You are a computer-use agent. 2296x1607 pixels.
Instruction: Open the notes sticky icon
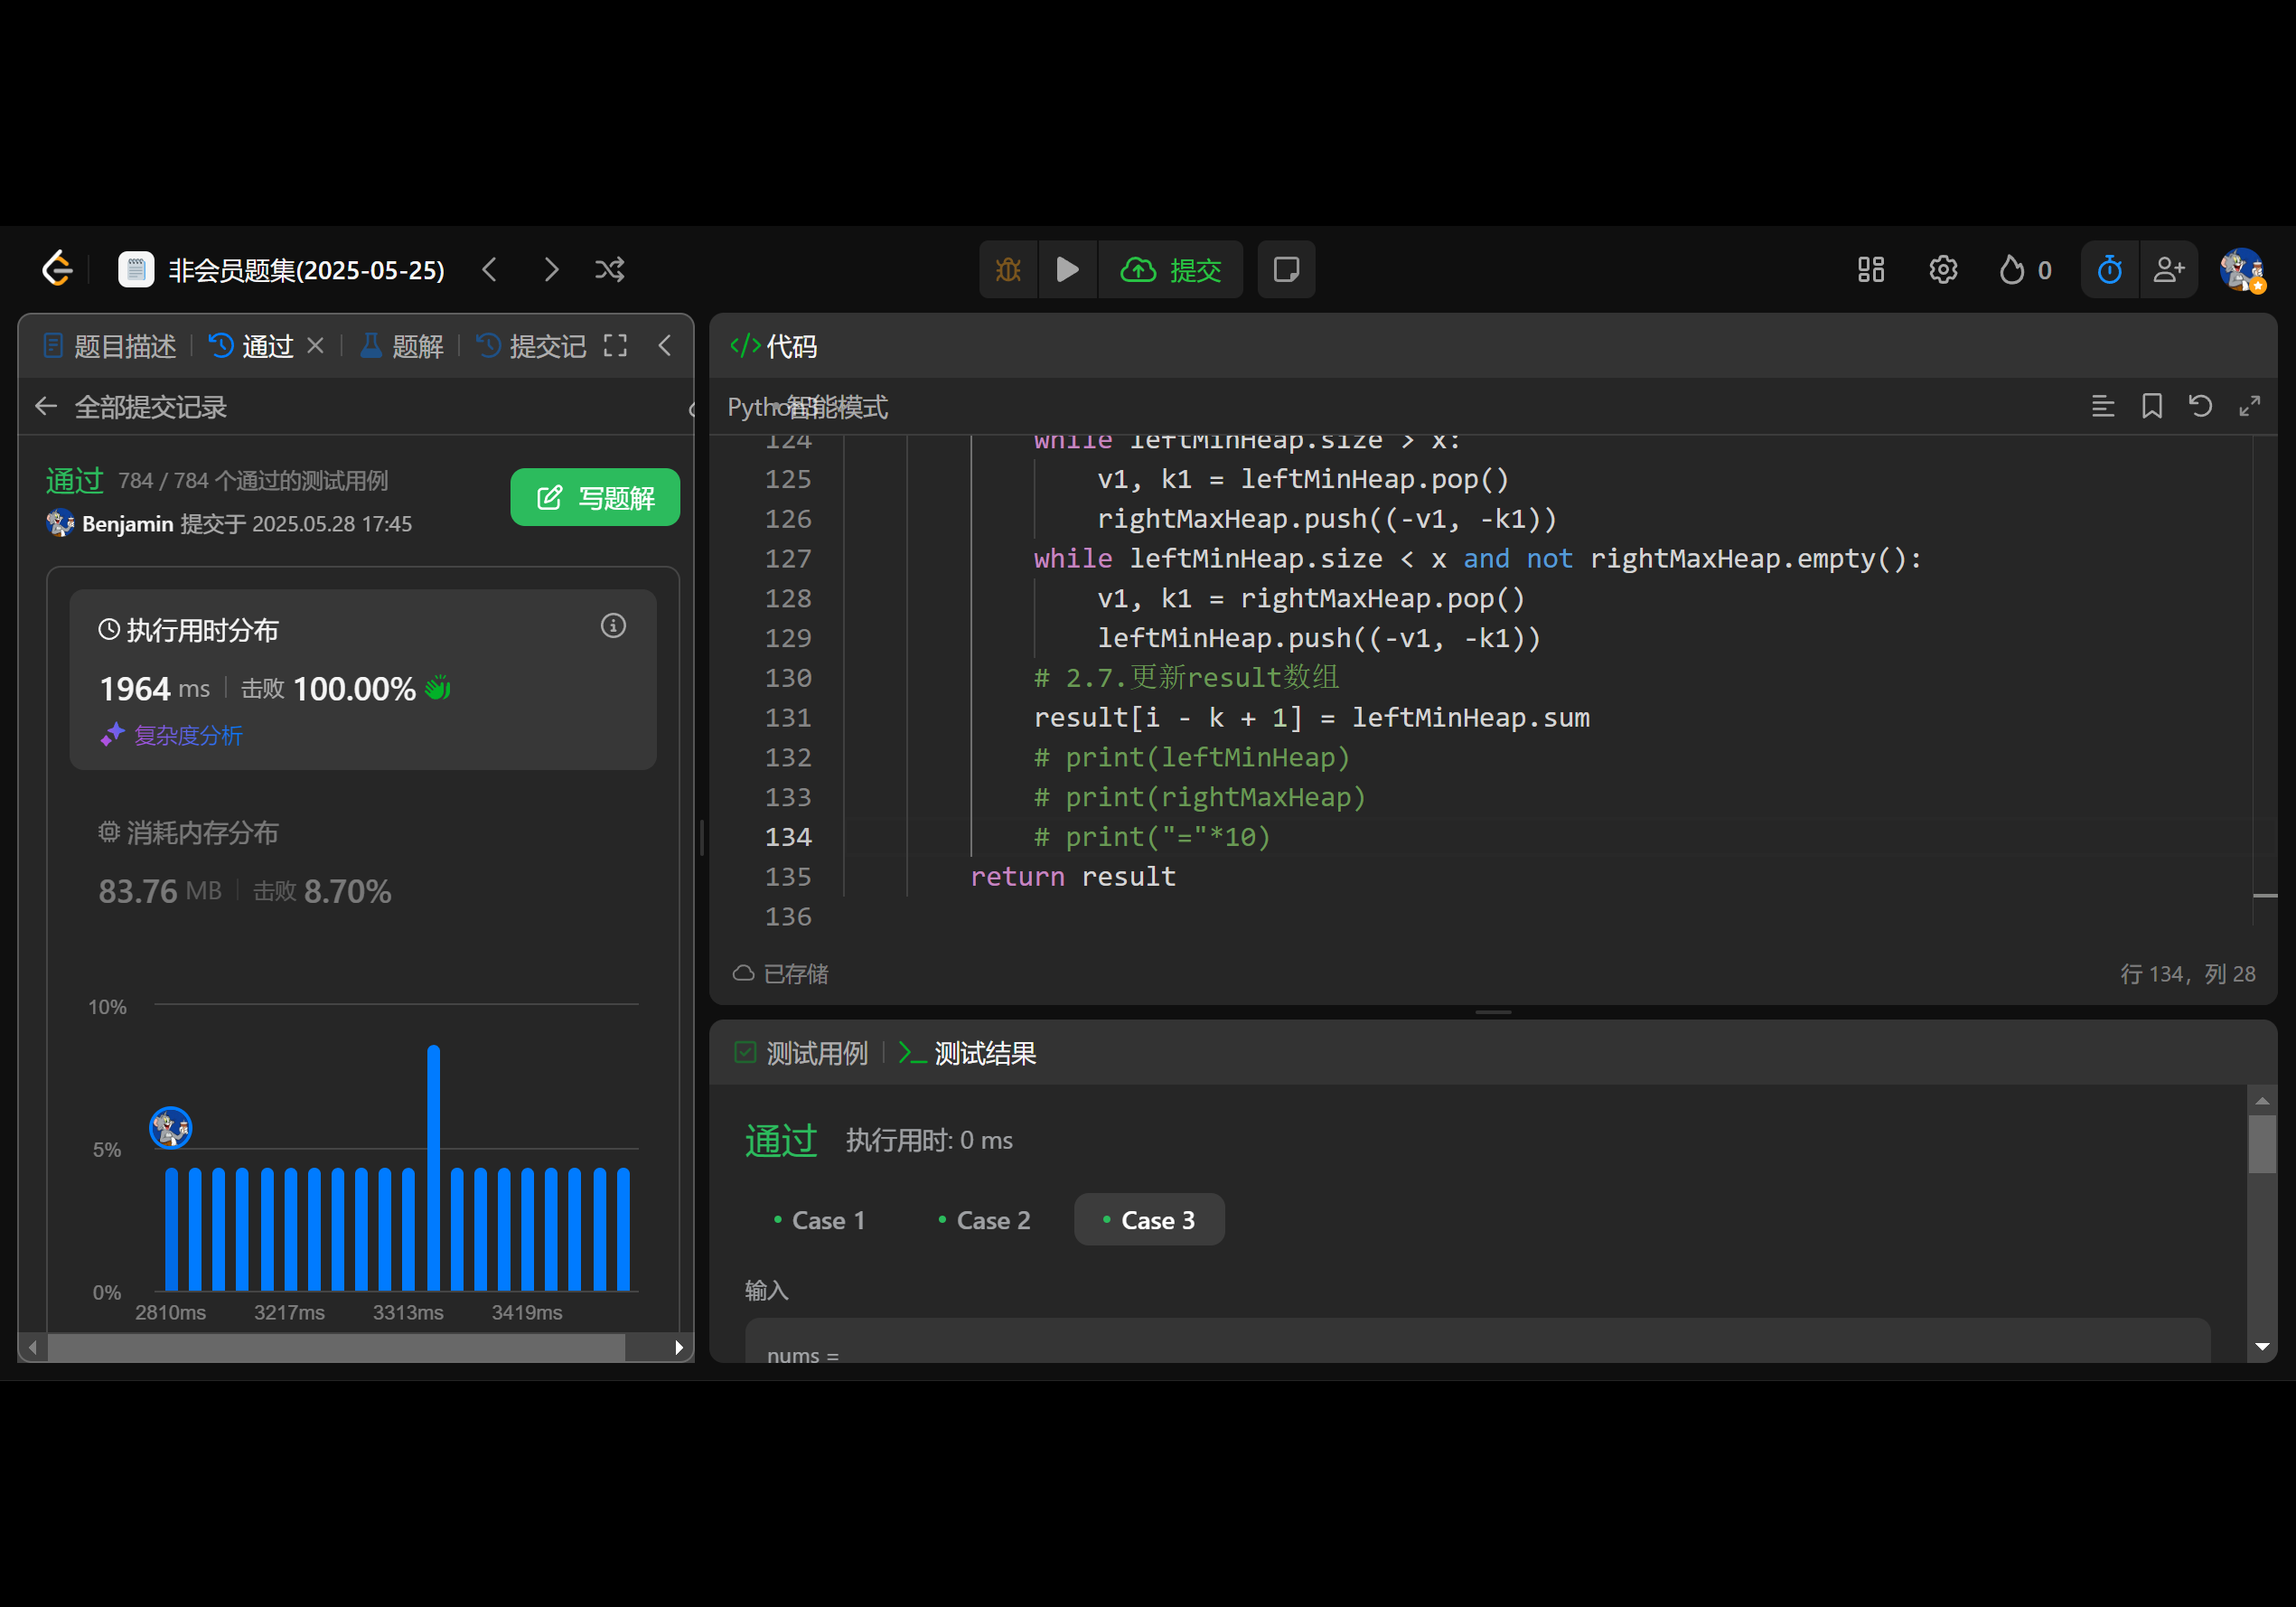(1286, 270)
